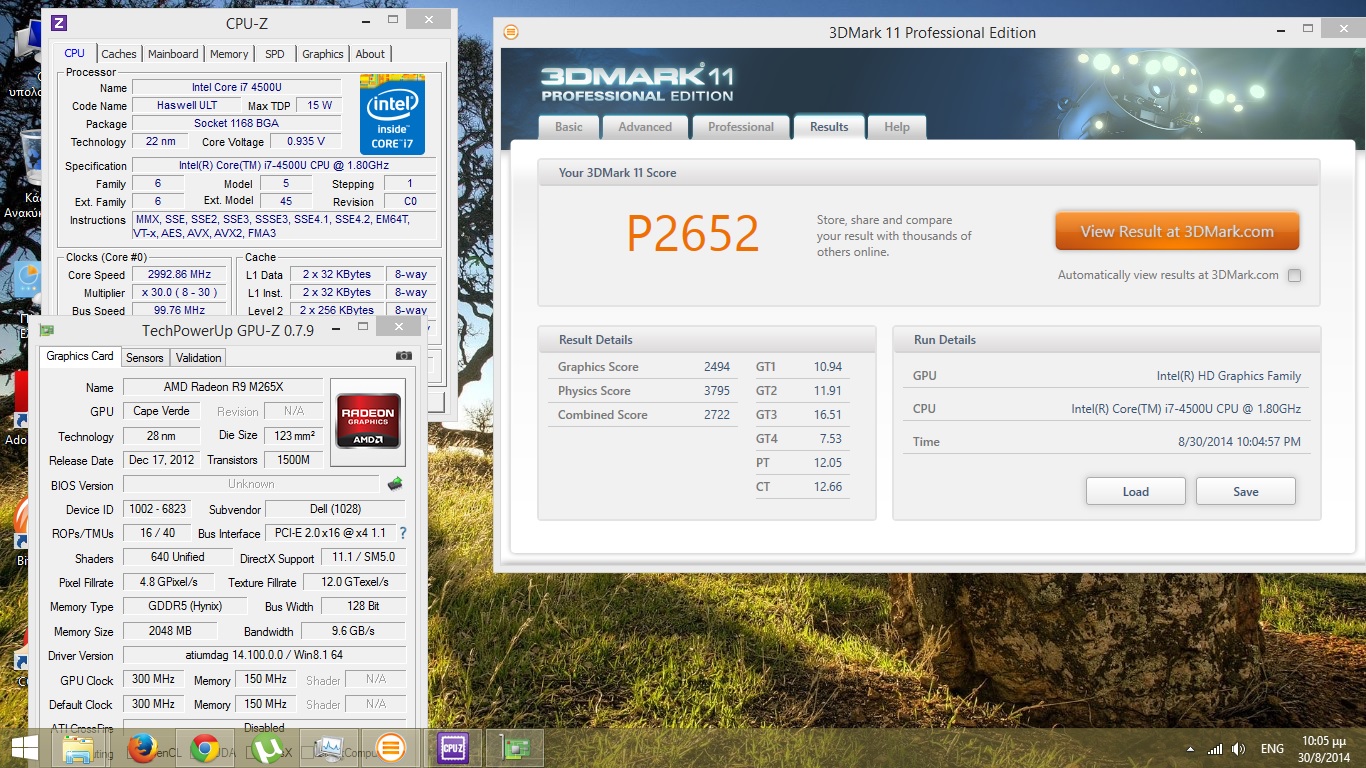1366x768 pixels.
Task: Click the Physics Score value 3795
Action: (x=717, y=391)
